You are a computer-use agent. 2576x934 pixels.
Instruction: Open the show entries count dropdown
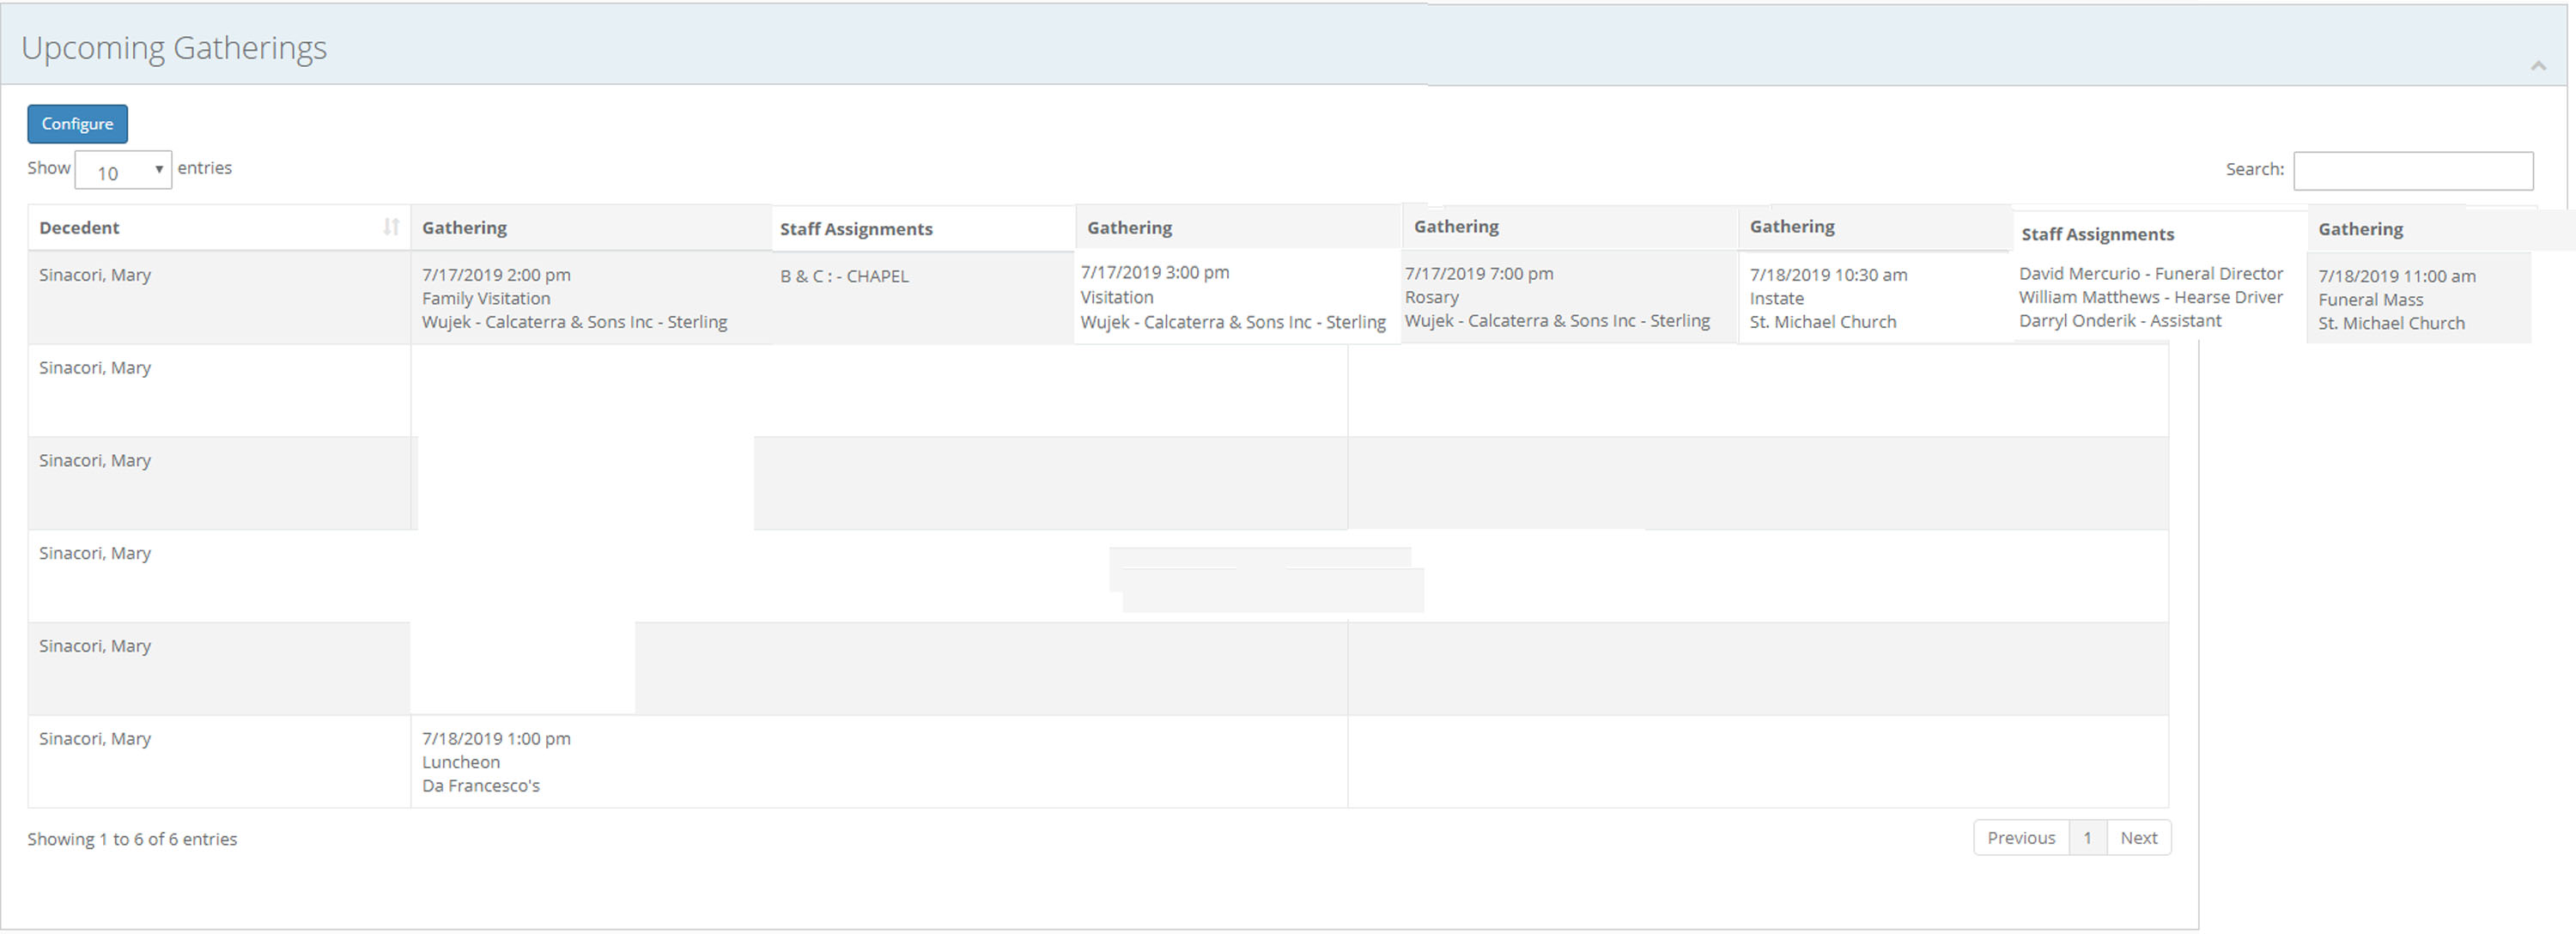[123, 171]
